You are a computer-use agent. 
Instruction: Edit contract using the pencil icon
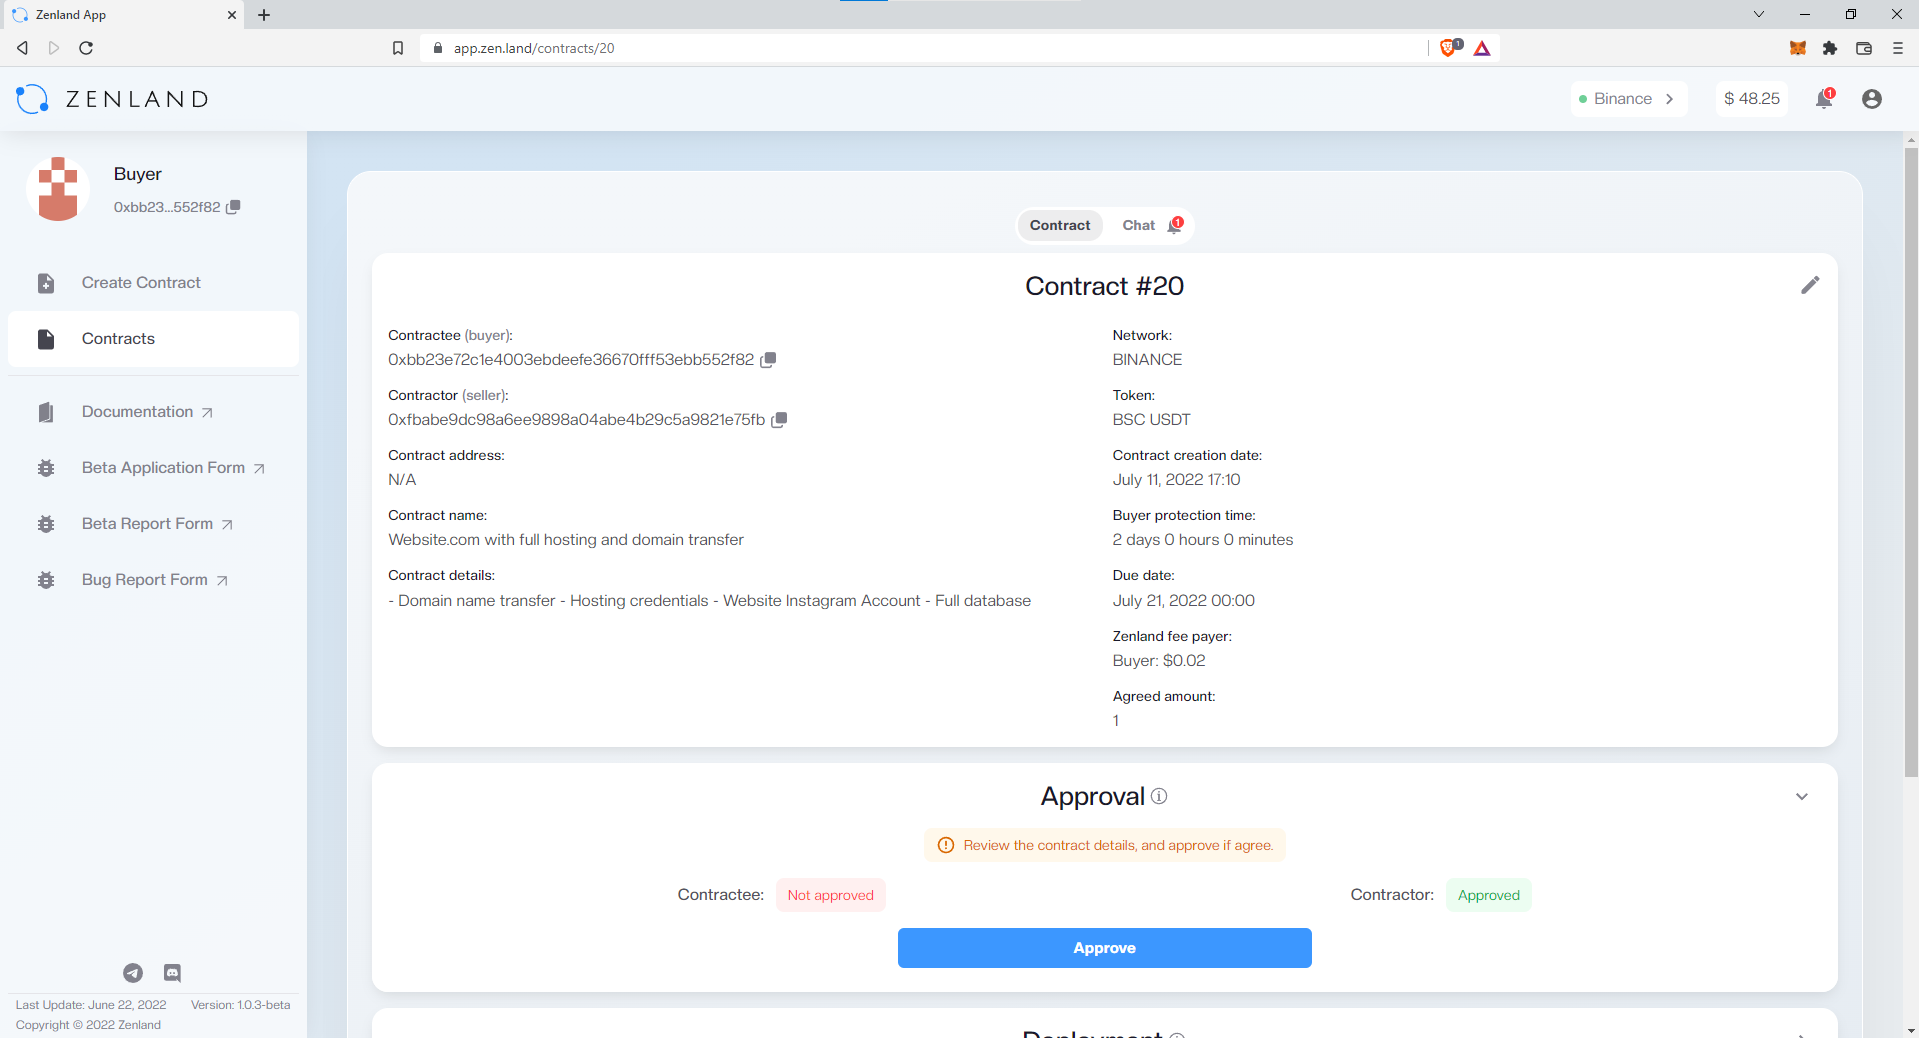coord(1810,285)
